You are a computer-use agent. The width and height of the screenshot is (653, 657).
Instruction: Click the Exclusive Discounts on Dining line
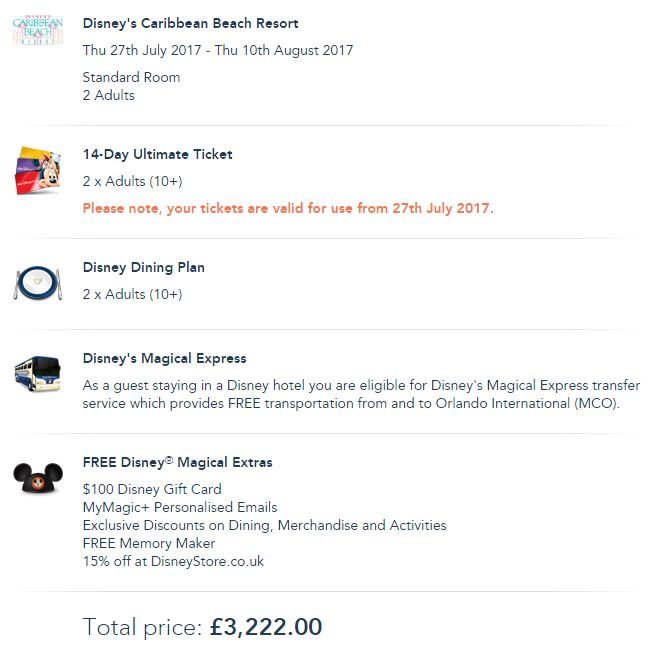coord(264,525)
